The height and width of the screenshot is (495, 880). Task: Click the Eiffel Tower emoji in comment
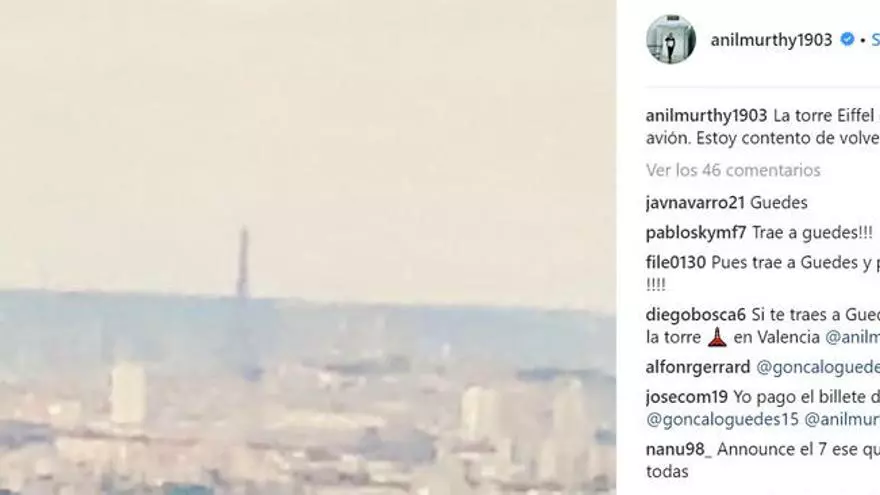717,337
